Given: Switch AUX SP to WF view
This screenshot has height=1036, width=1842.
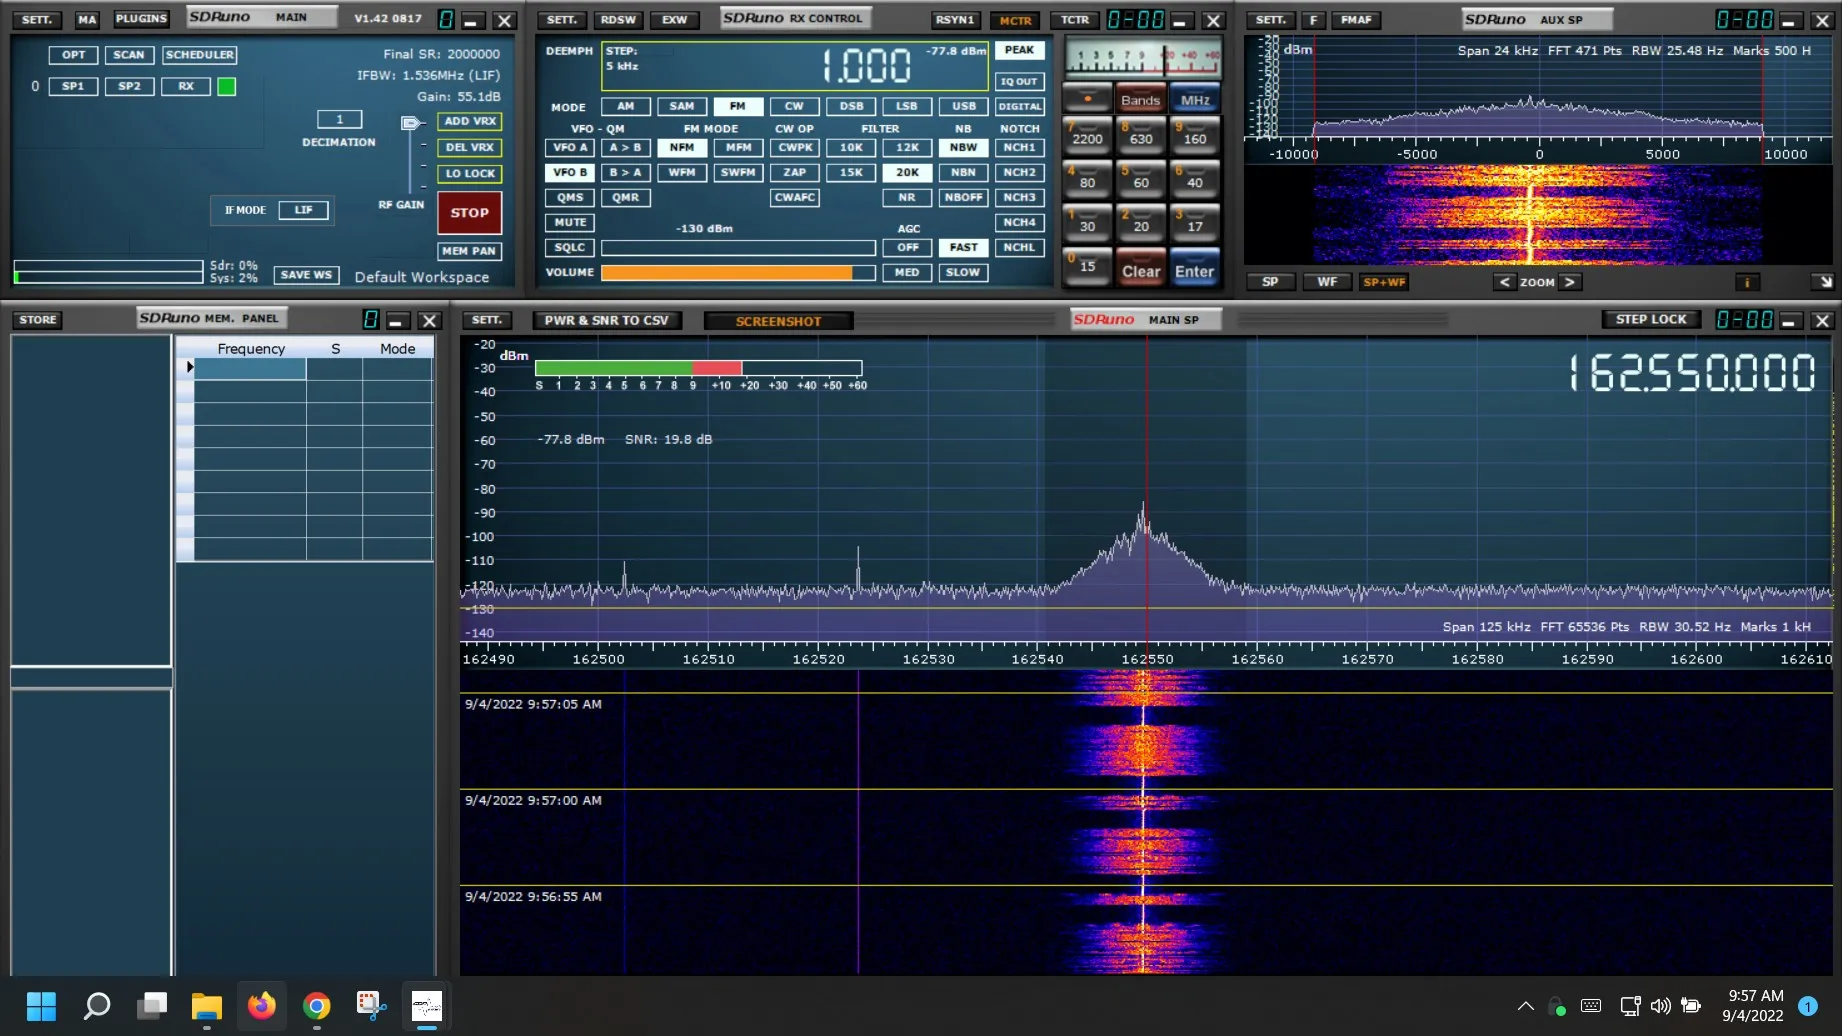Looking at the screenshot, I should [x=1326, y=282].
